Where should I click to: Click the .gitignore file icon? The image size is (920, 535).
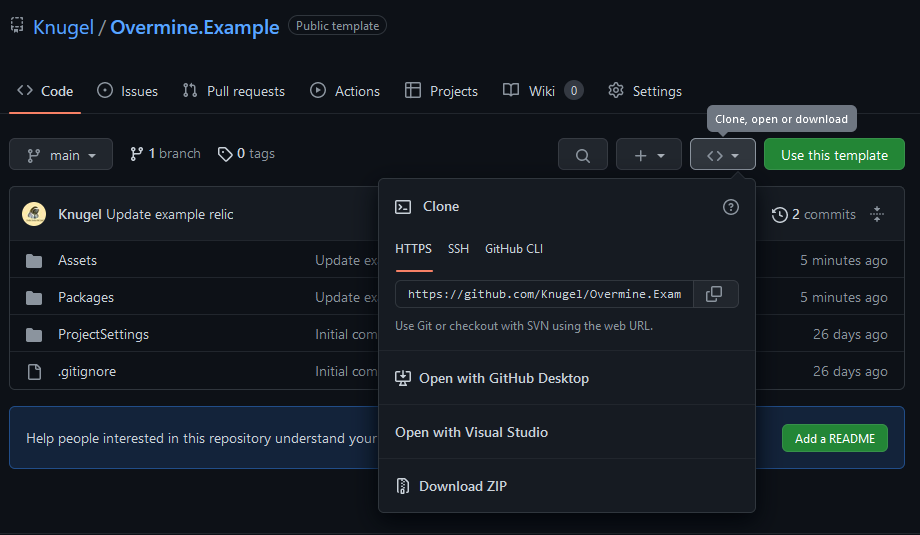tap(35, 372)
